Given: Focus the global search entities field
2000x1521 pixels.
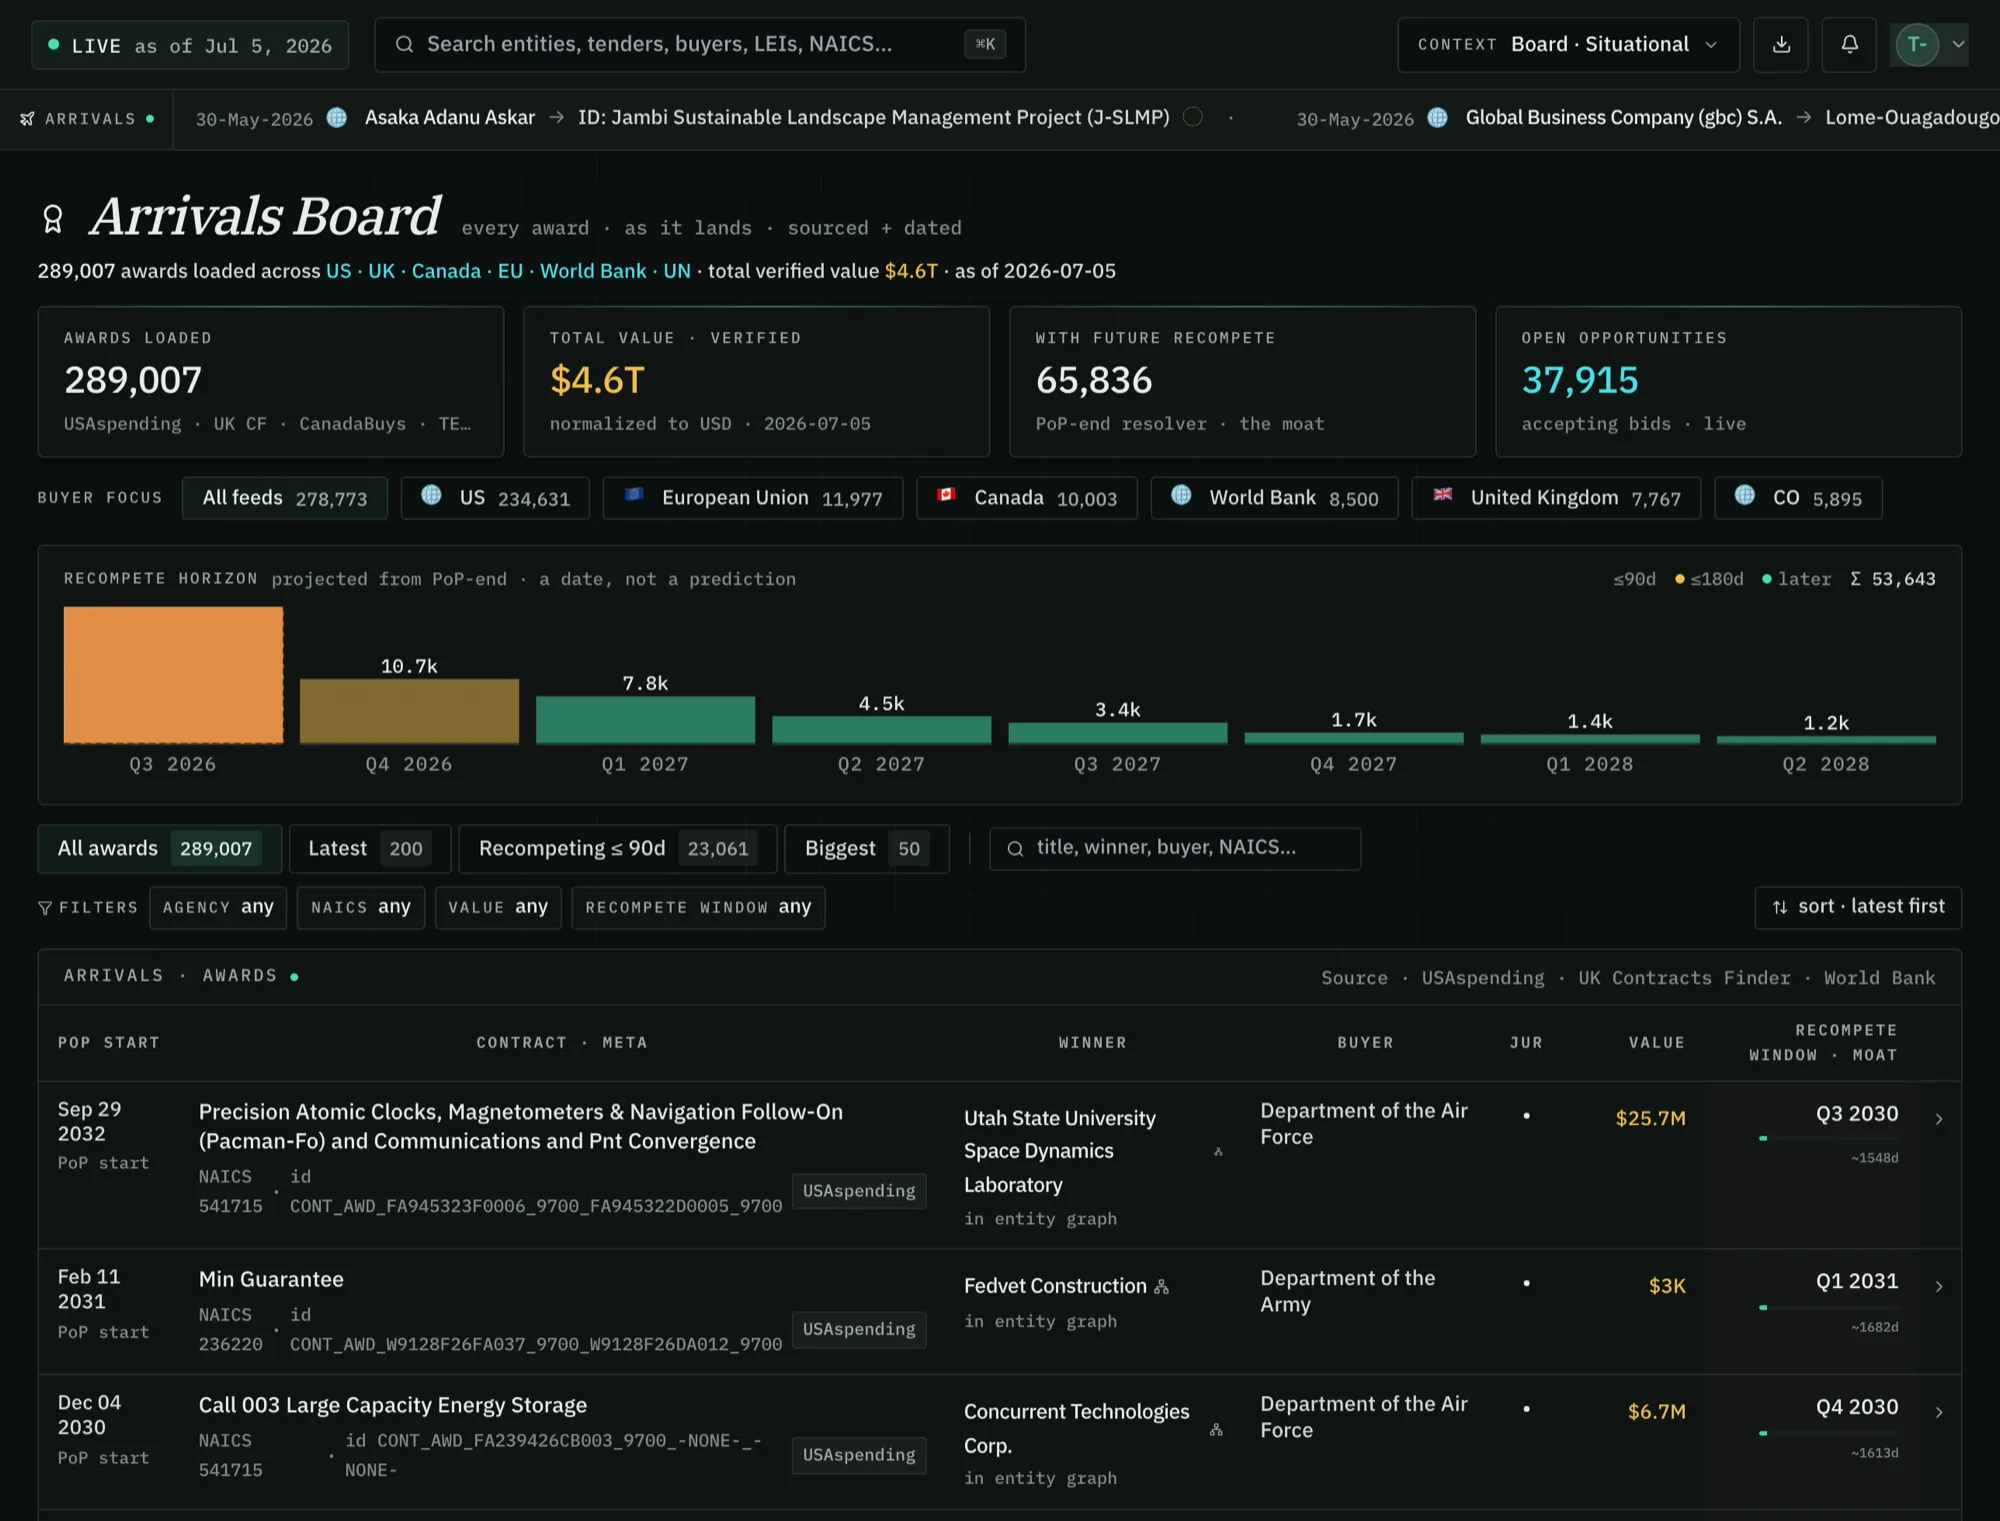Looking at the screenshot, I should click(699, 45).
